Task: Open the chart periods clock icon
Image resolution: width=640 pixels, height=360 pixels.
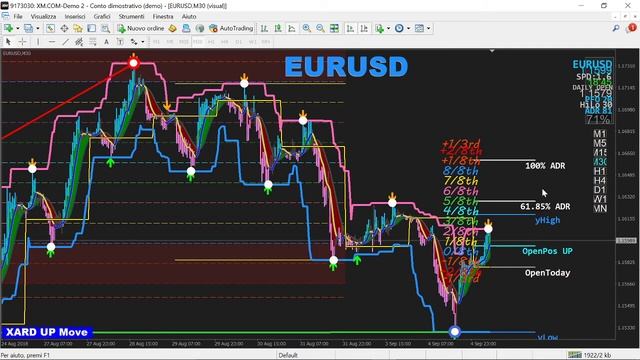Action: pos(399,28)
